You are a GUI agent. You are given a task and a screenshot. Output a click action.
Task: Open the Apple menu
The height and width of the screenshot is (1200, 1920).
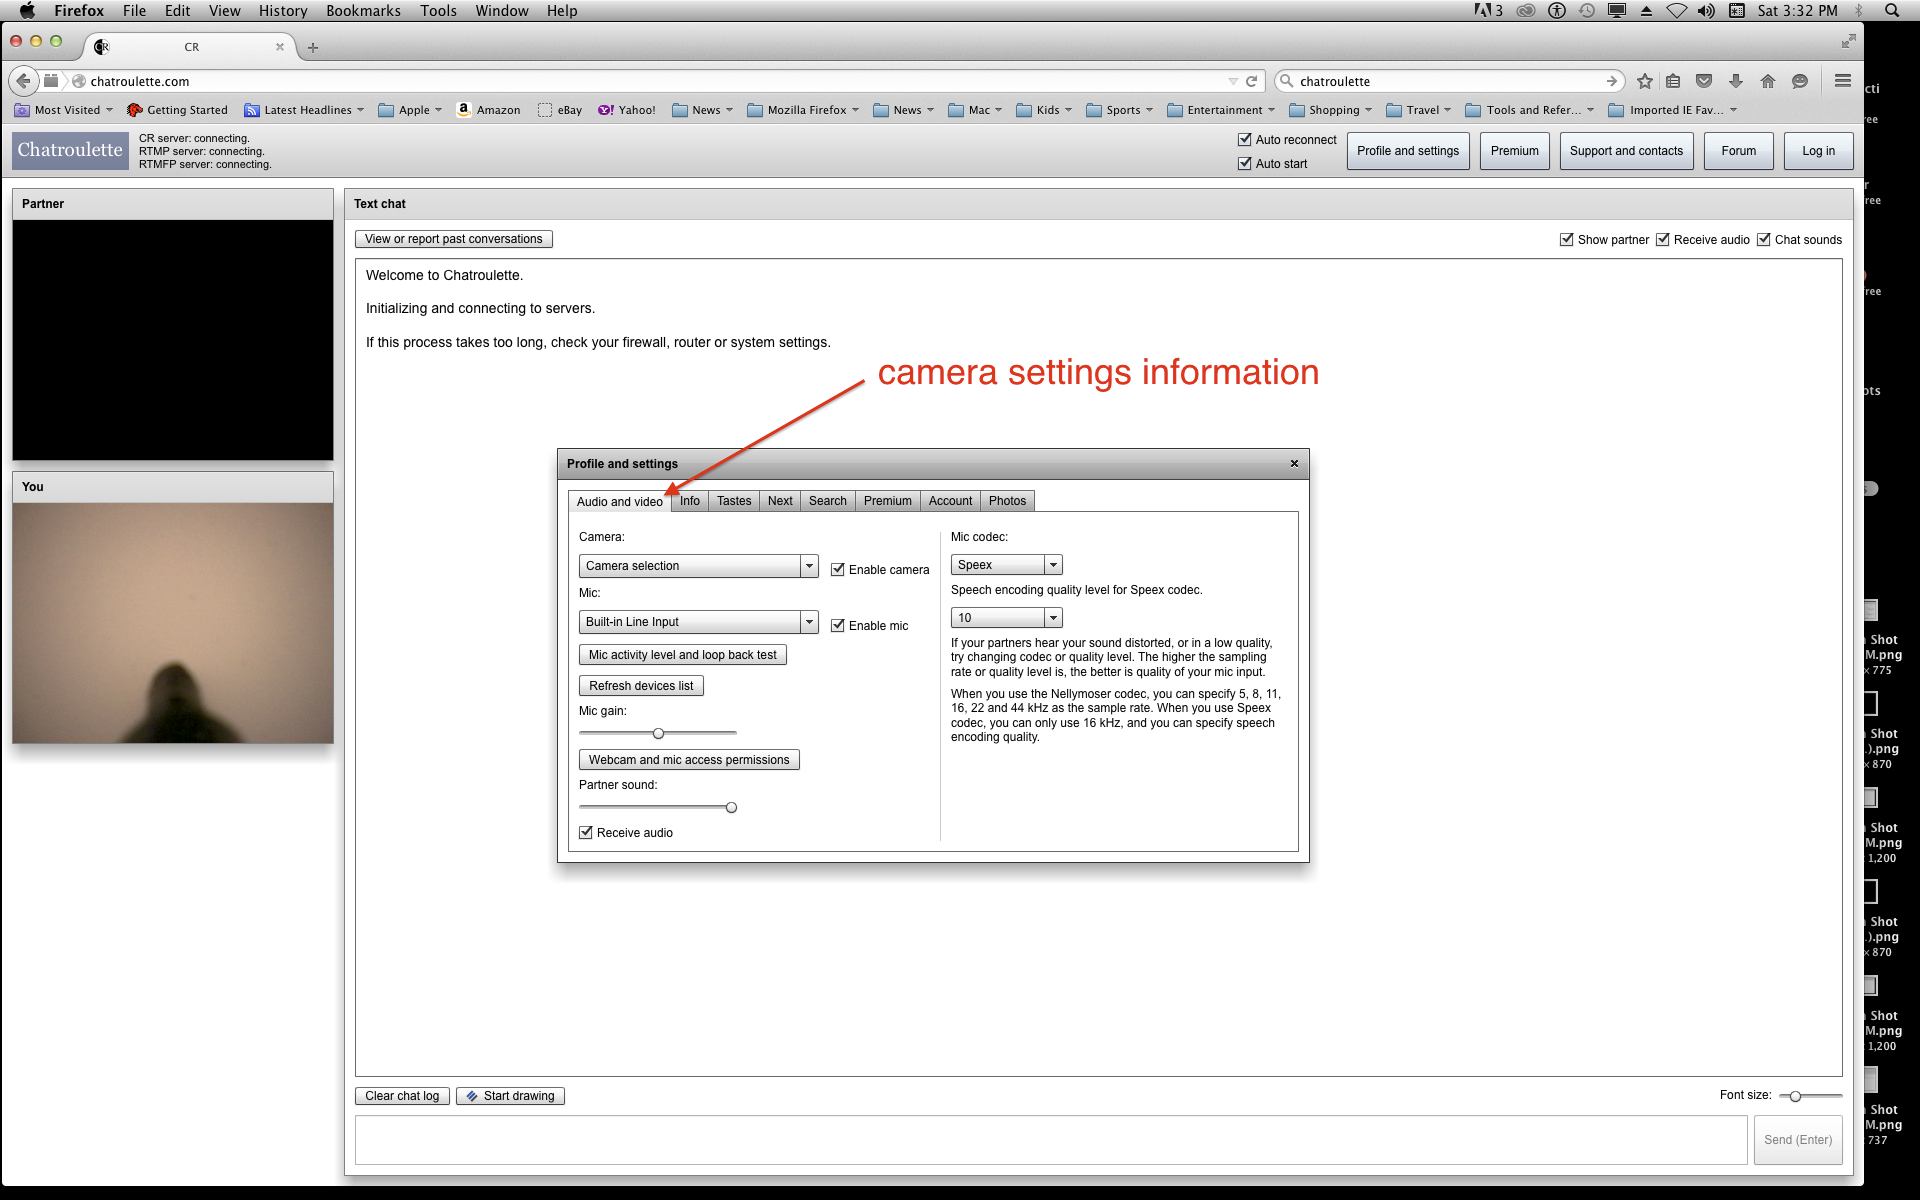[x=27, y=11]
